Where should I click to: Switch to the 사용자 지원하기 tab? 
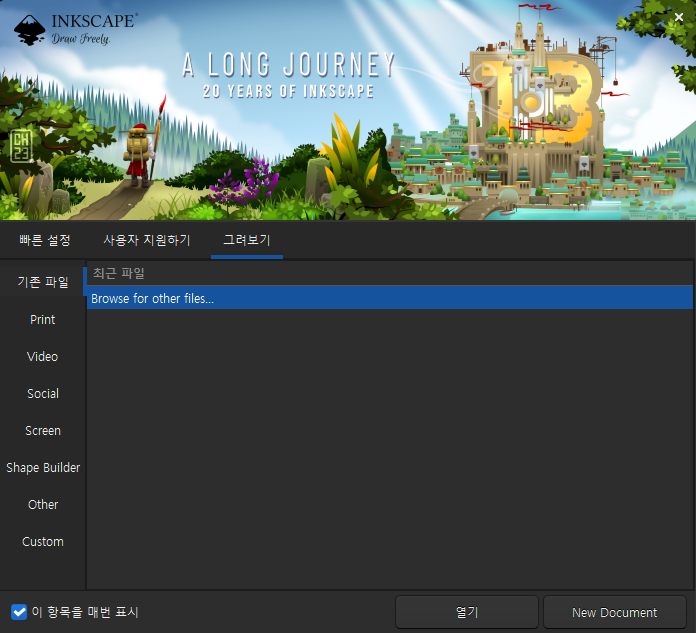click(146, 240)
